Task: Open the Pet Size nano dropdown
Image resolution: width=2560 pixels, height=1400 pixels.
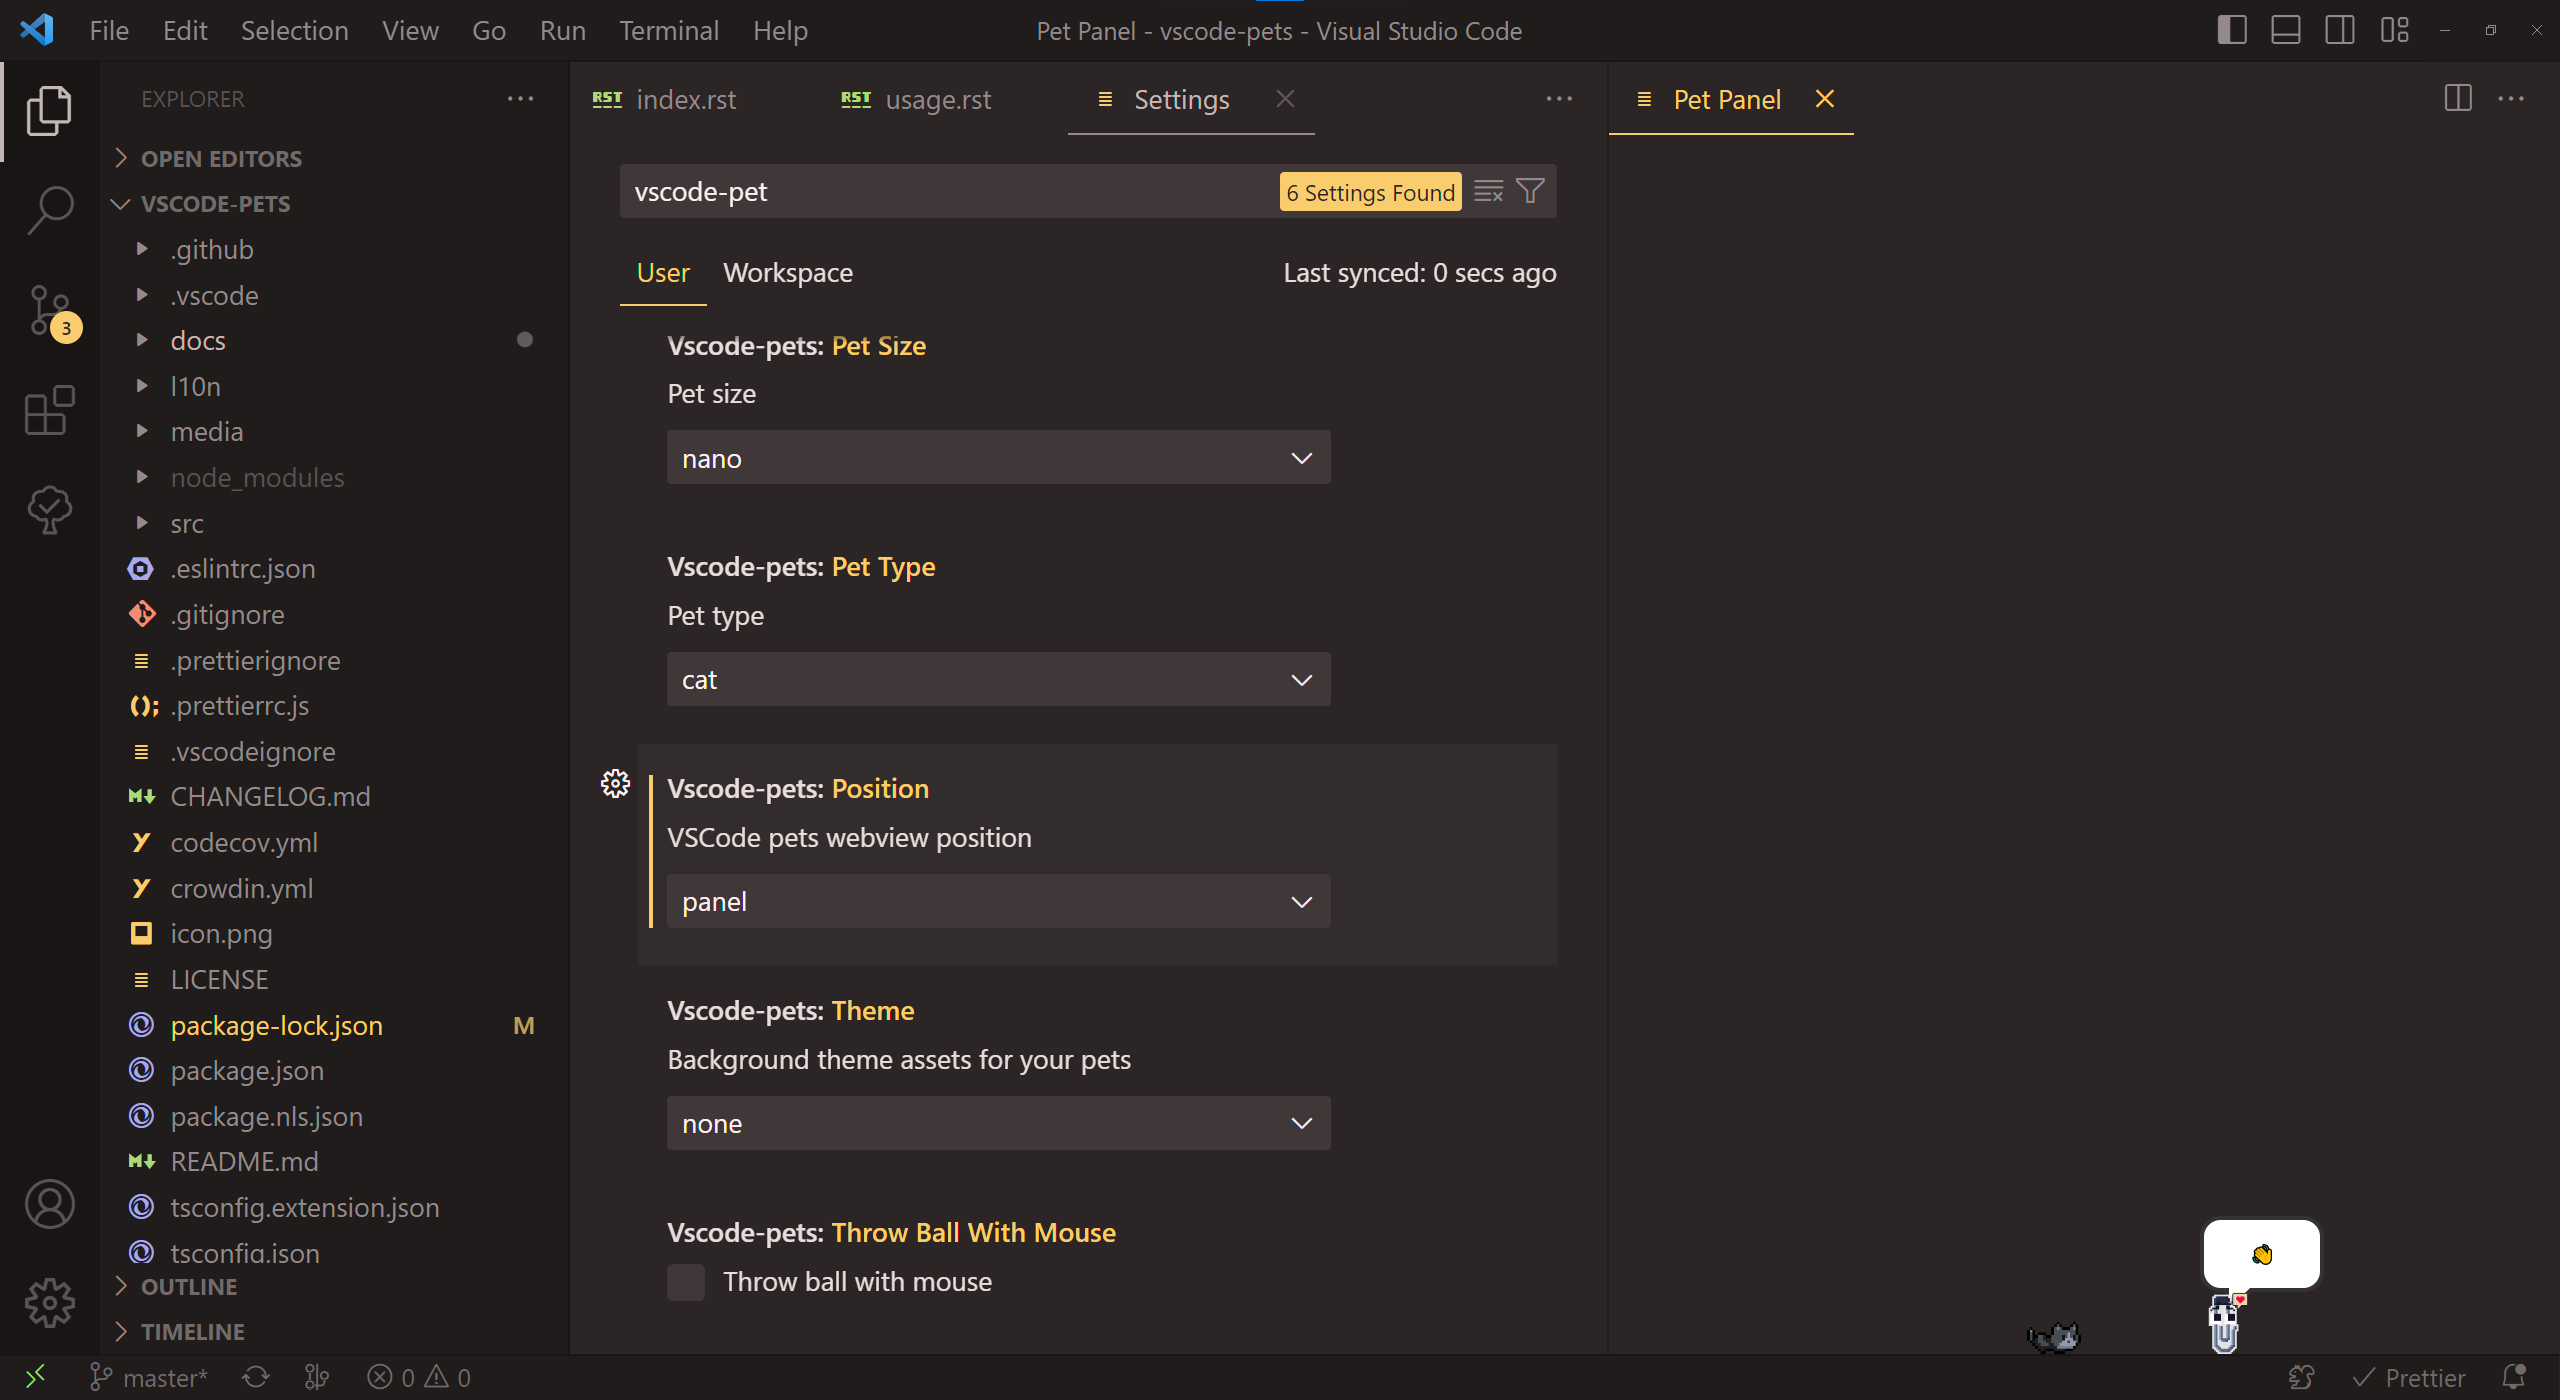Action: [998, 458]
